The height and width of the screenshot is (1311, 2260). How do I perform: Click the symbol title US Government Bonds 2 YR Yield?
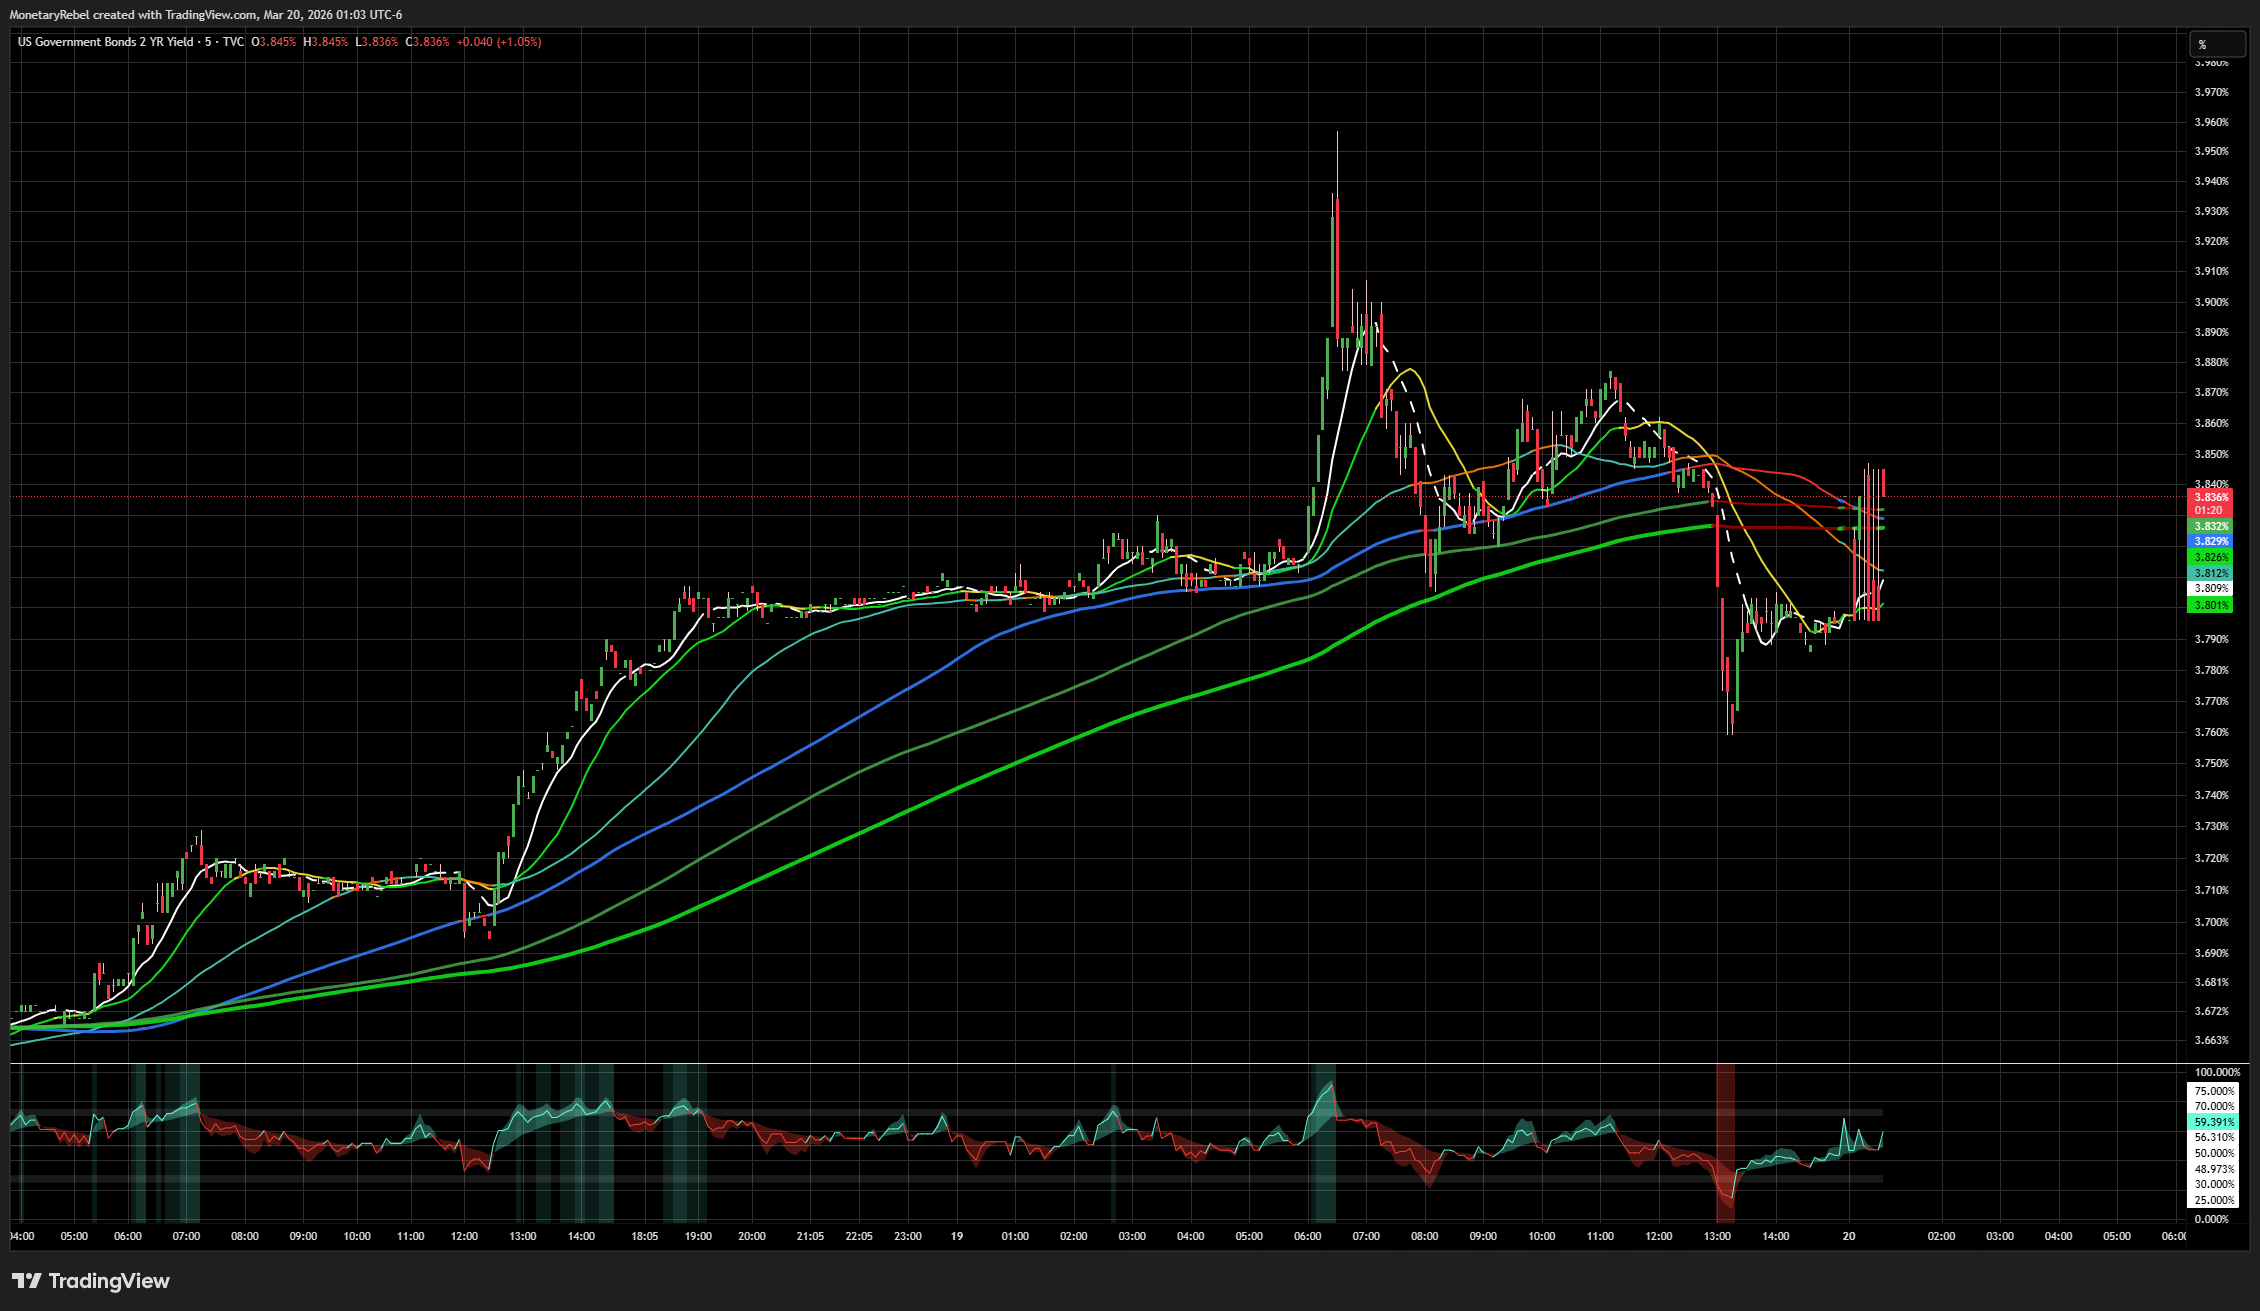coord(106,42)
